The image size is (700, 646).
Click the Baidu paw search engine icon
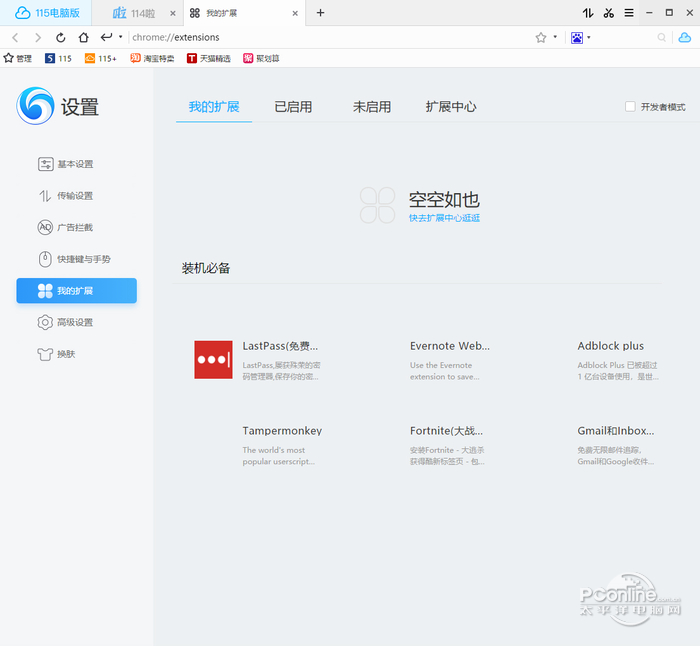577,38
